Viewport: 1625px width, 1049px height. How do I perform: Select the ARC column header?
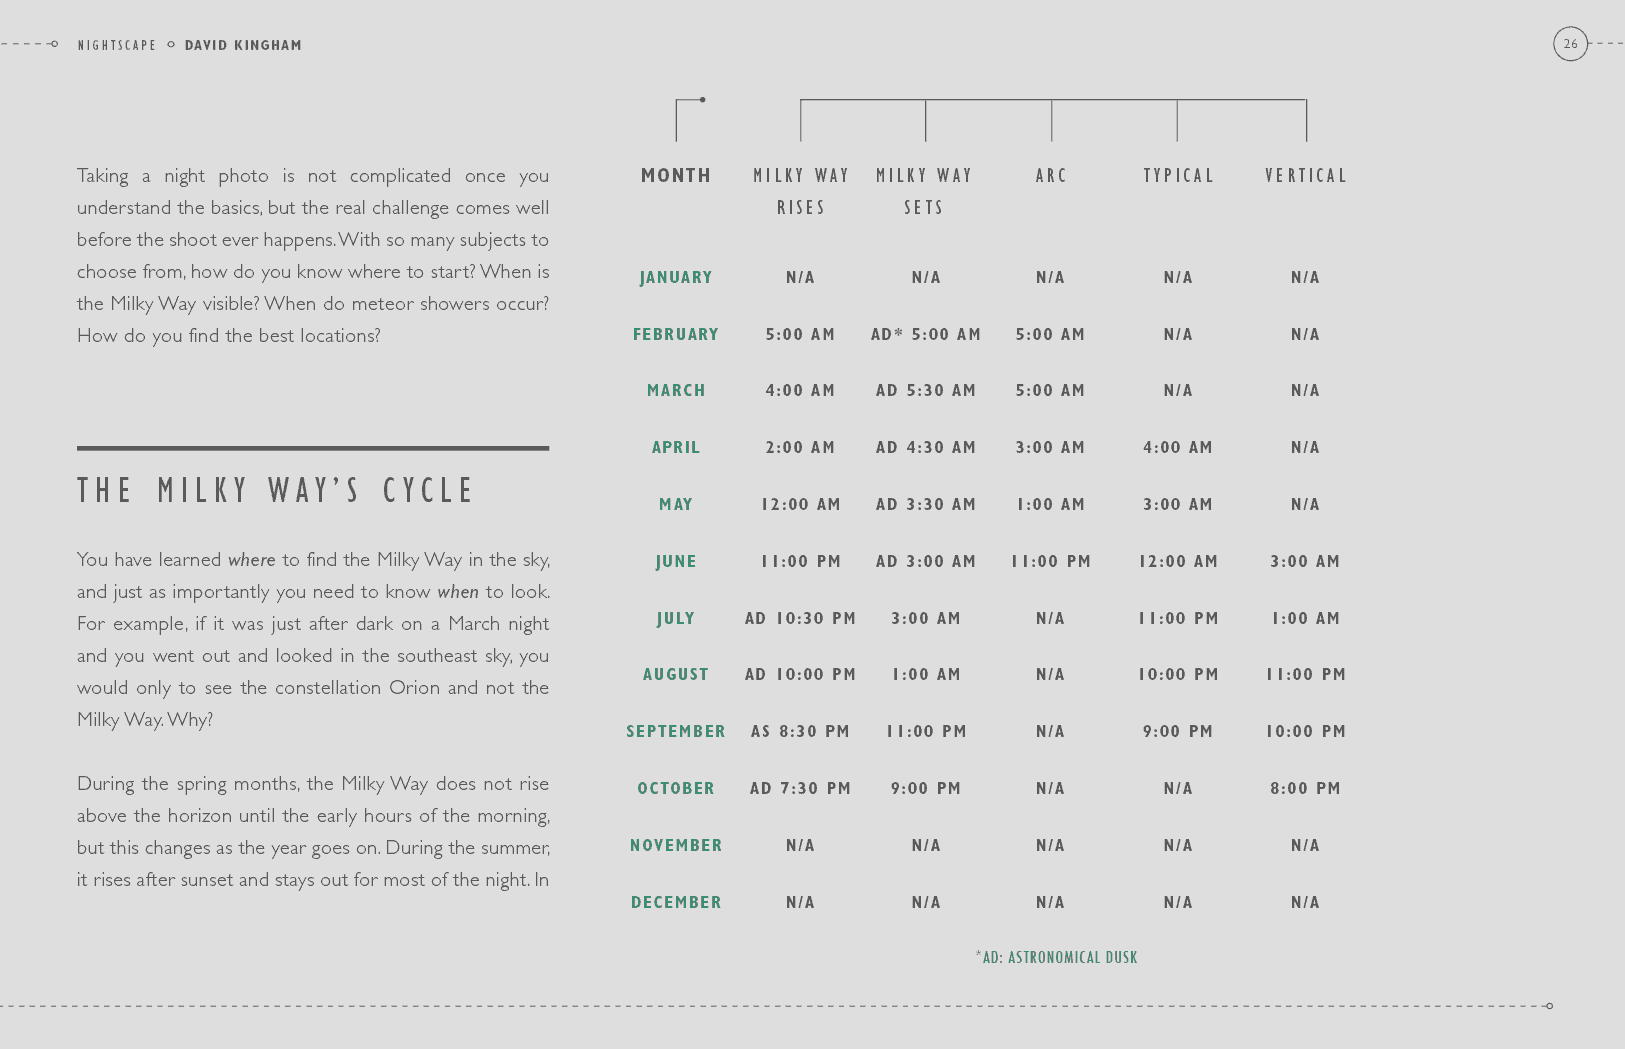pyautogui.click(x=1051, y=176)
